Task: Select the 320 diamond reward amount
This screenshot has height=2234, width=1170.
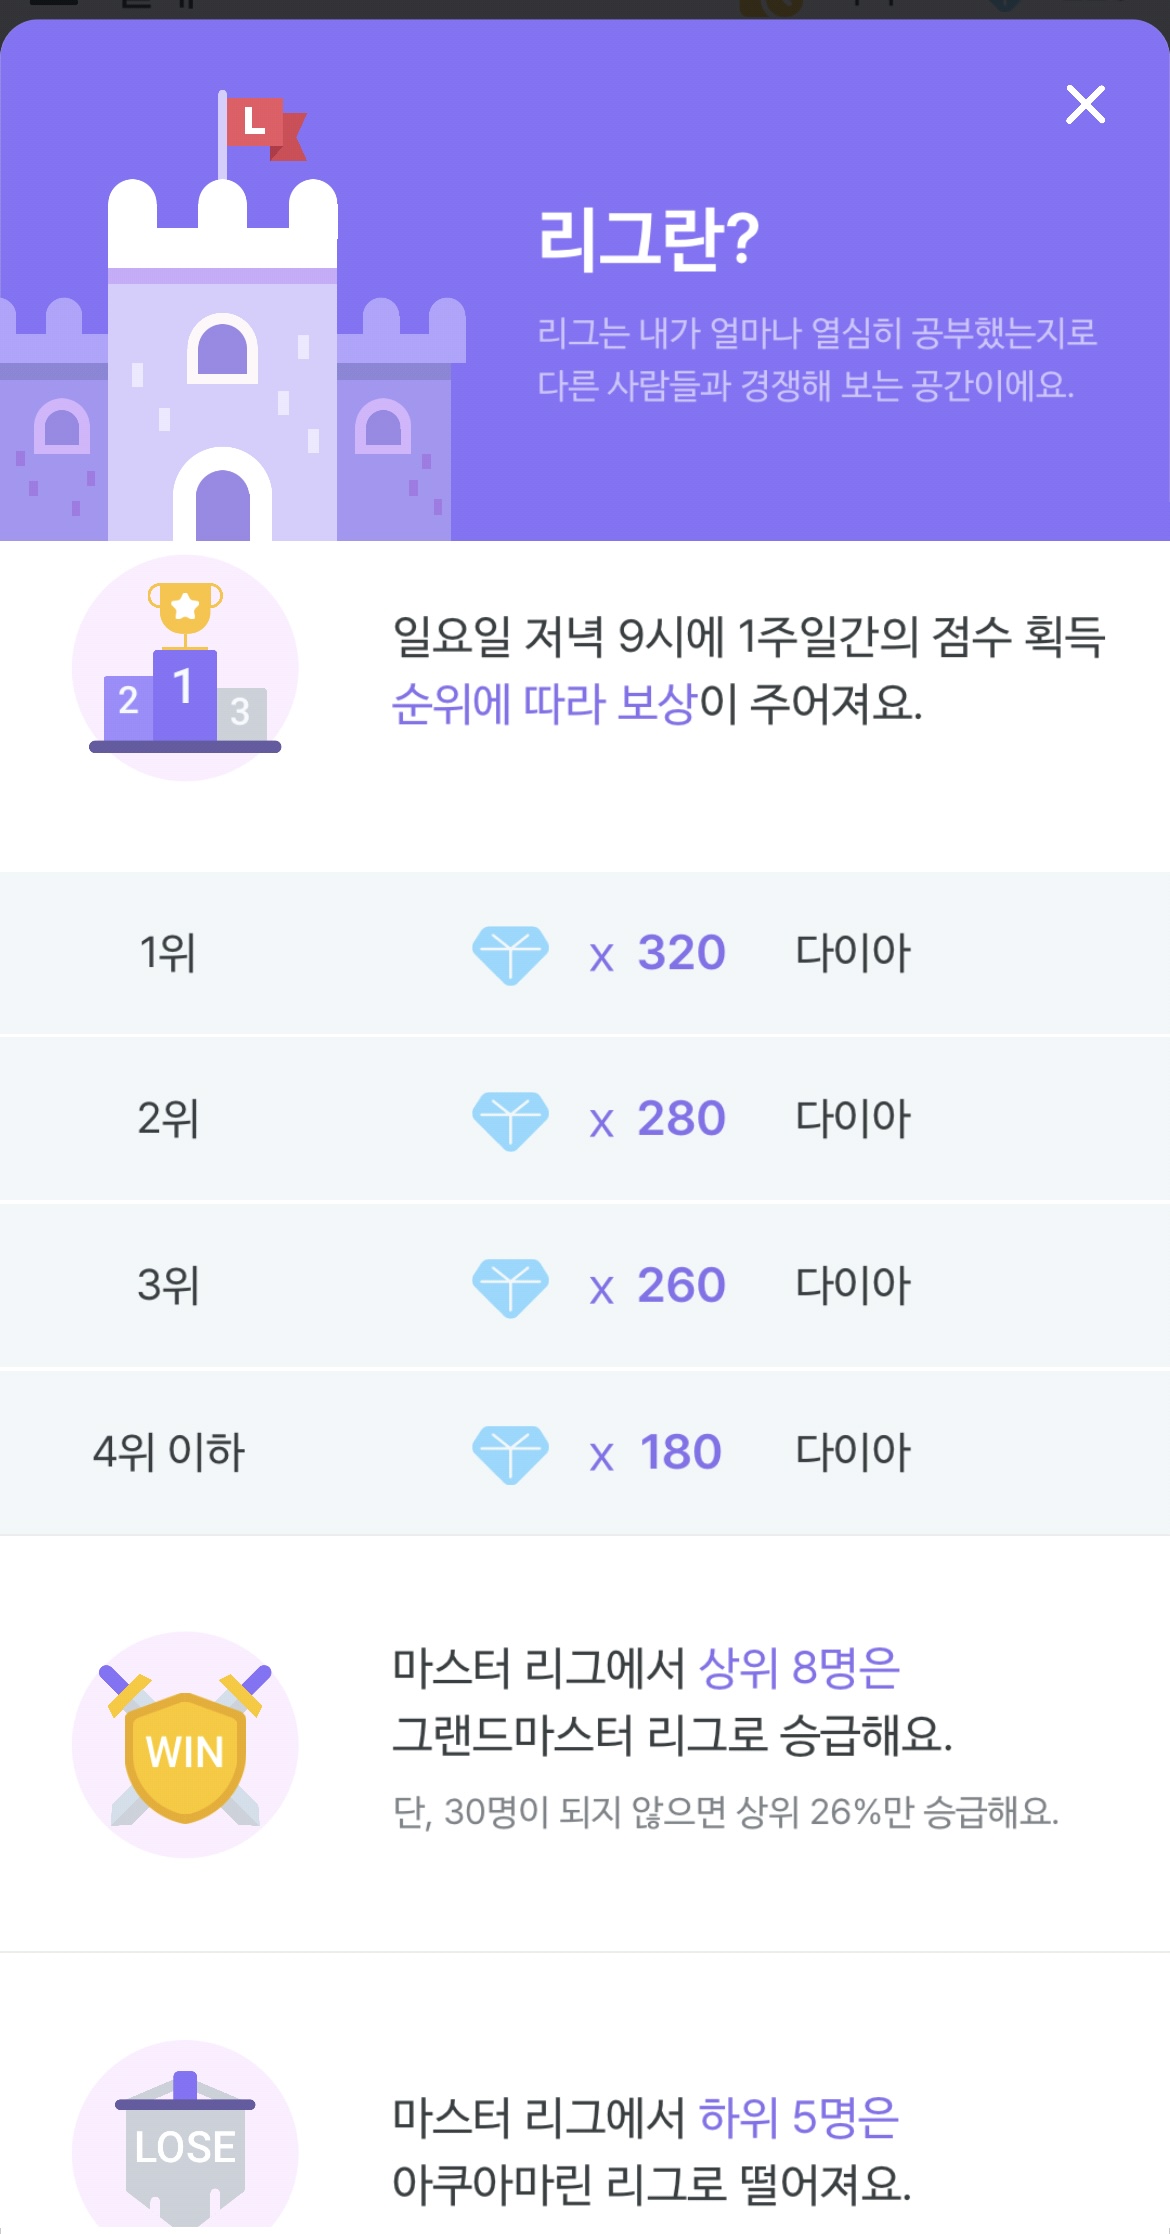Action: coord(681,953)
